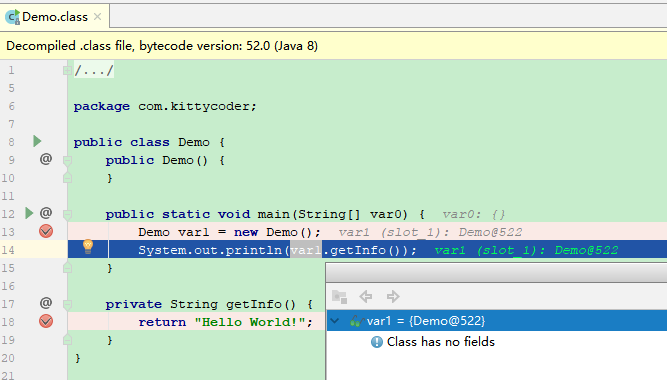Click the object icon beside var1
667x380 pixels.
click(356, 321)
